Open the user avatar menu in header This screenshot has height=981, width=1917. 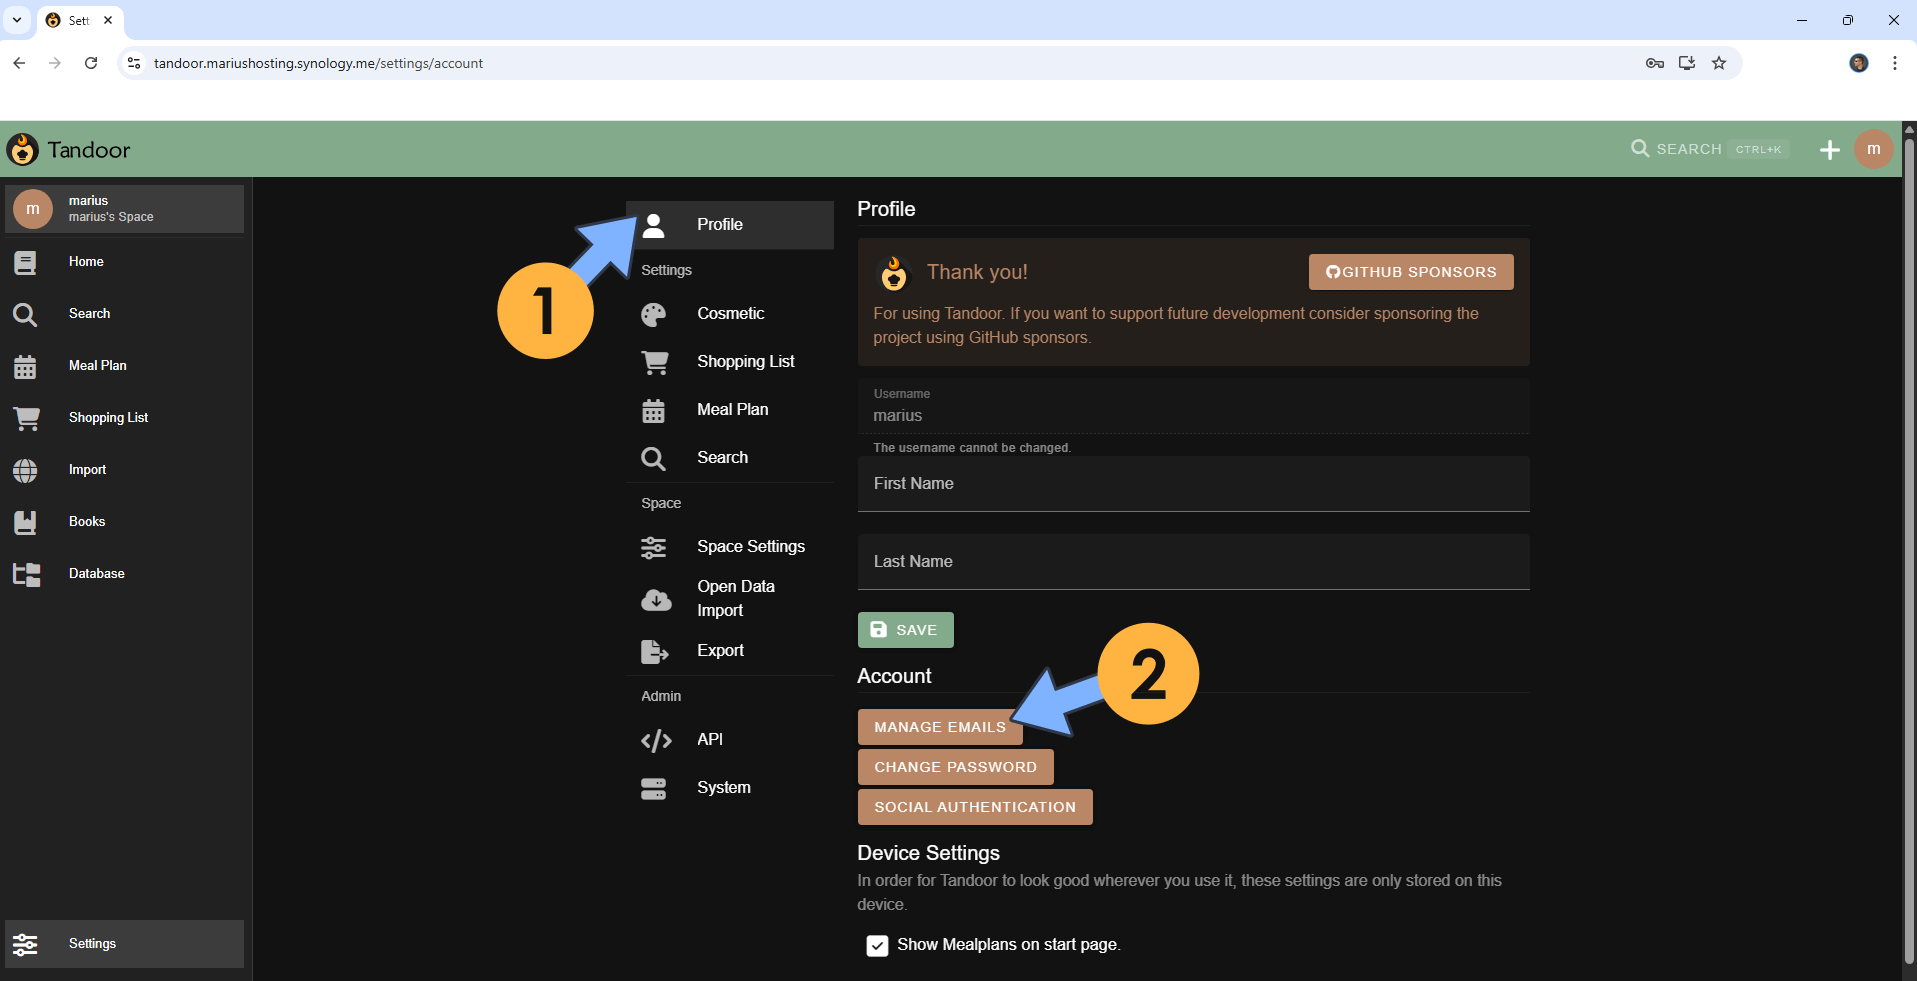tap(1873, 149)
